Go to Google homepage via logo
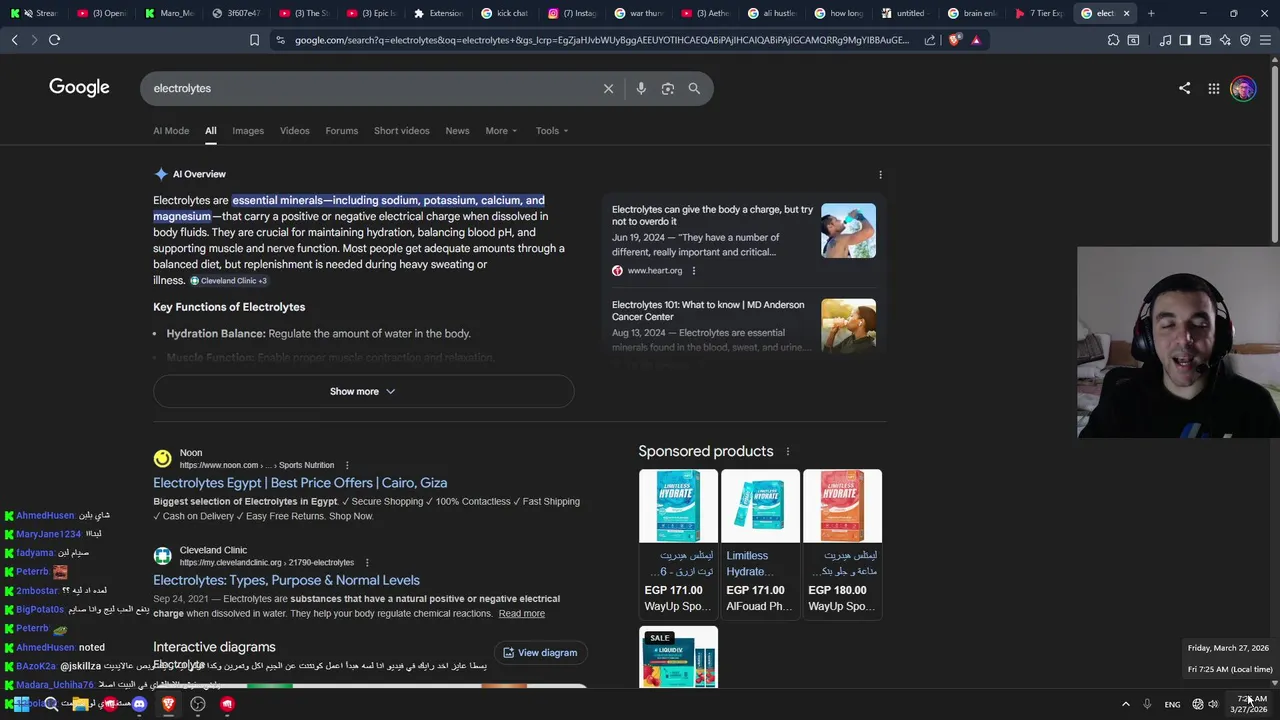 (79, 88)
